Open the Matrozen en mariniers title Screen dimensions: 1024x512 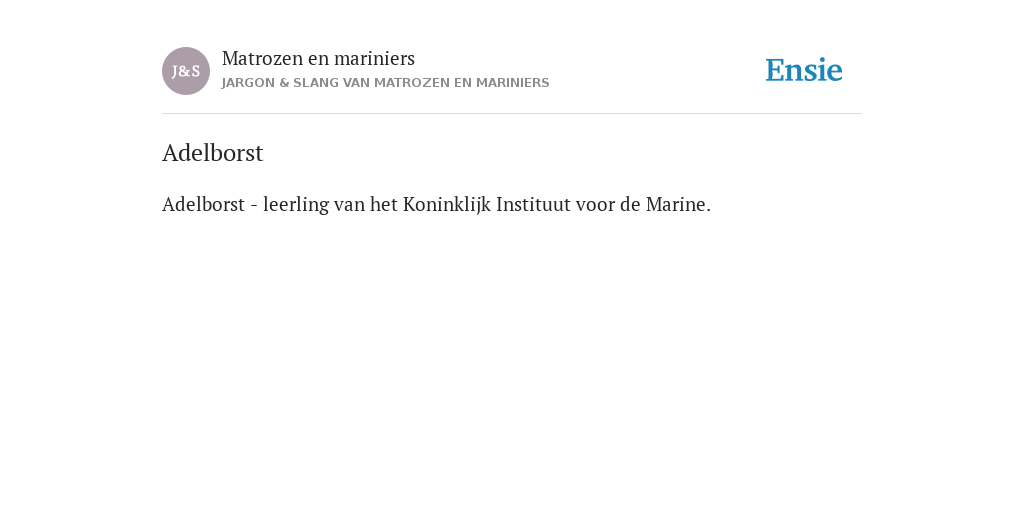pos(318,59)
